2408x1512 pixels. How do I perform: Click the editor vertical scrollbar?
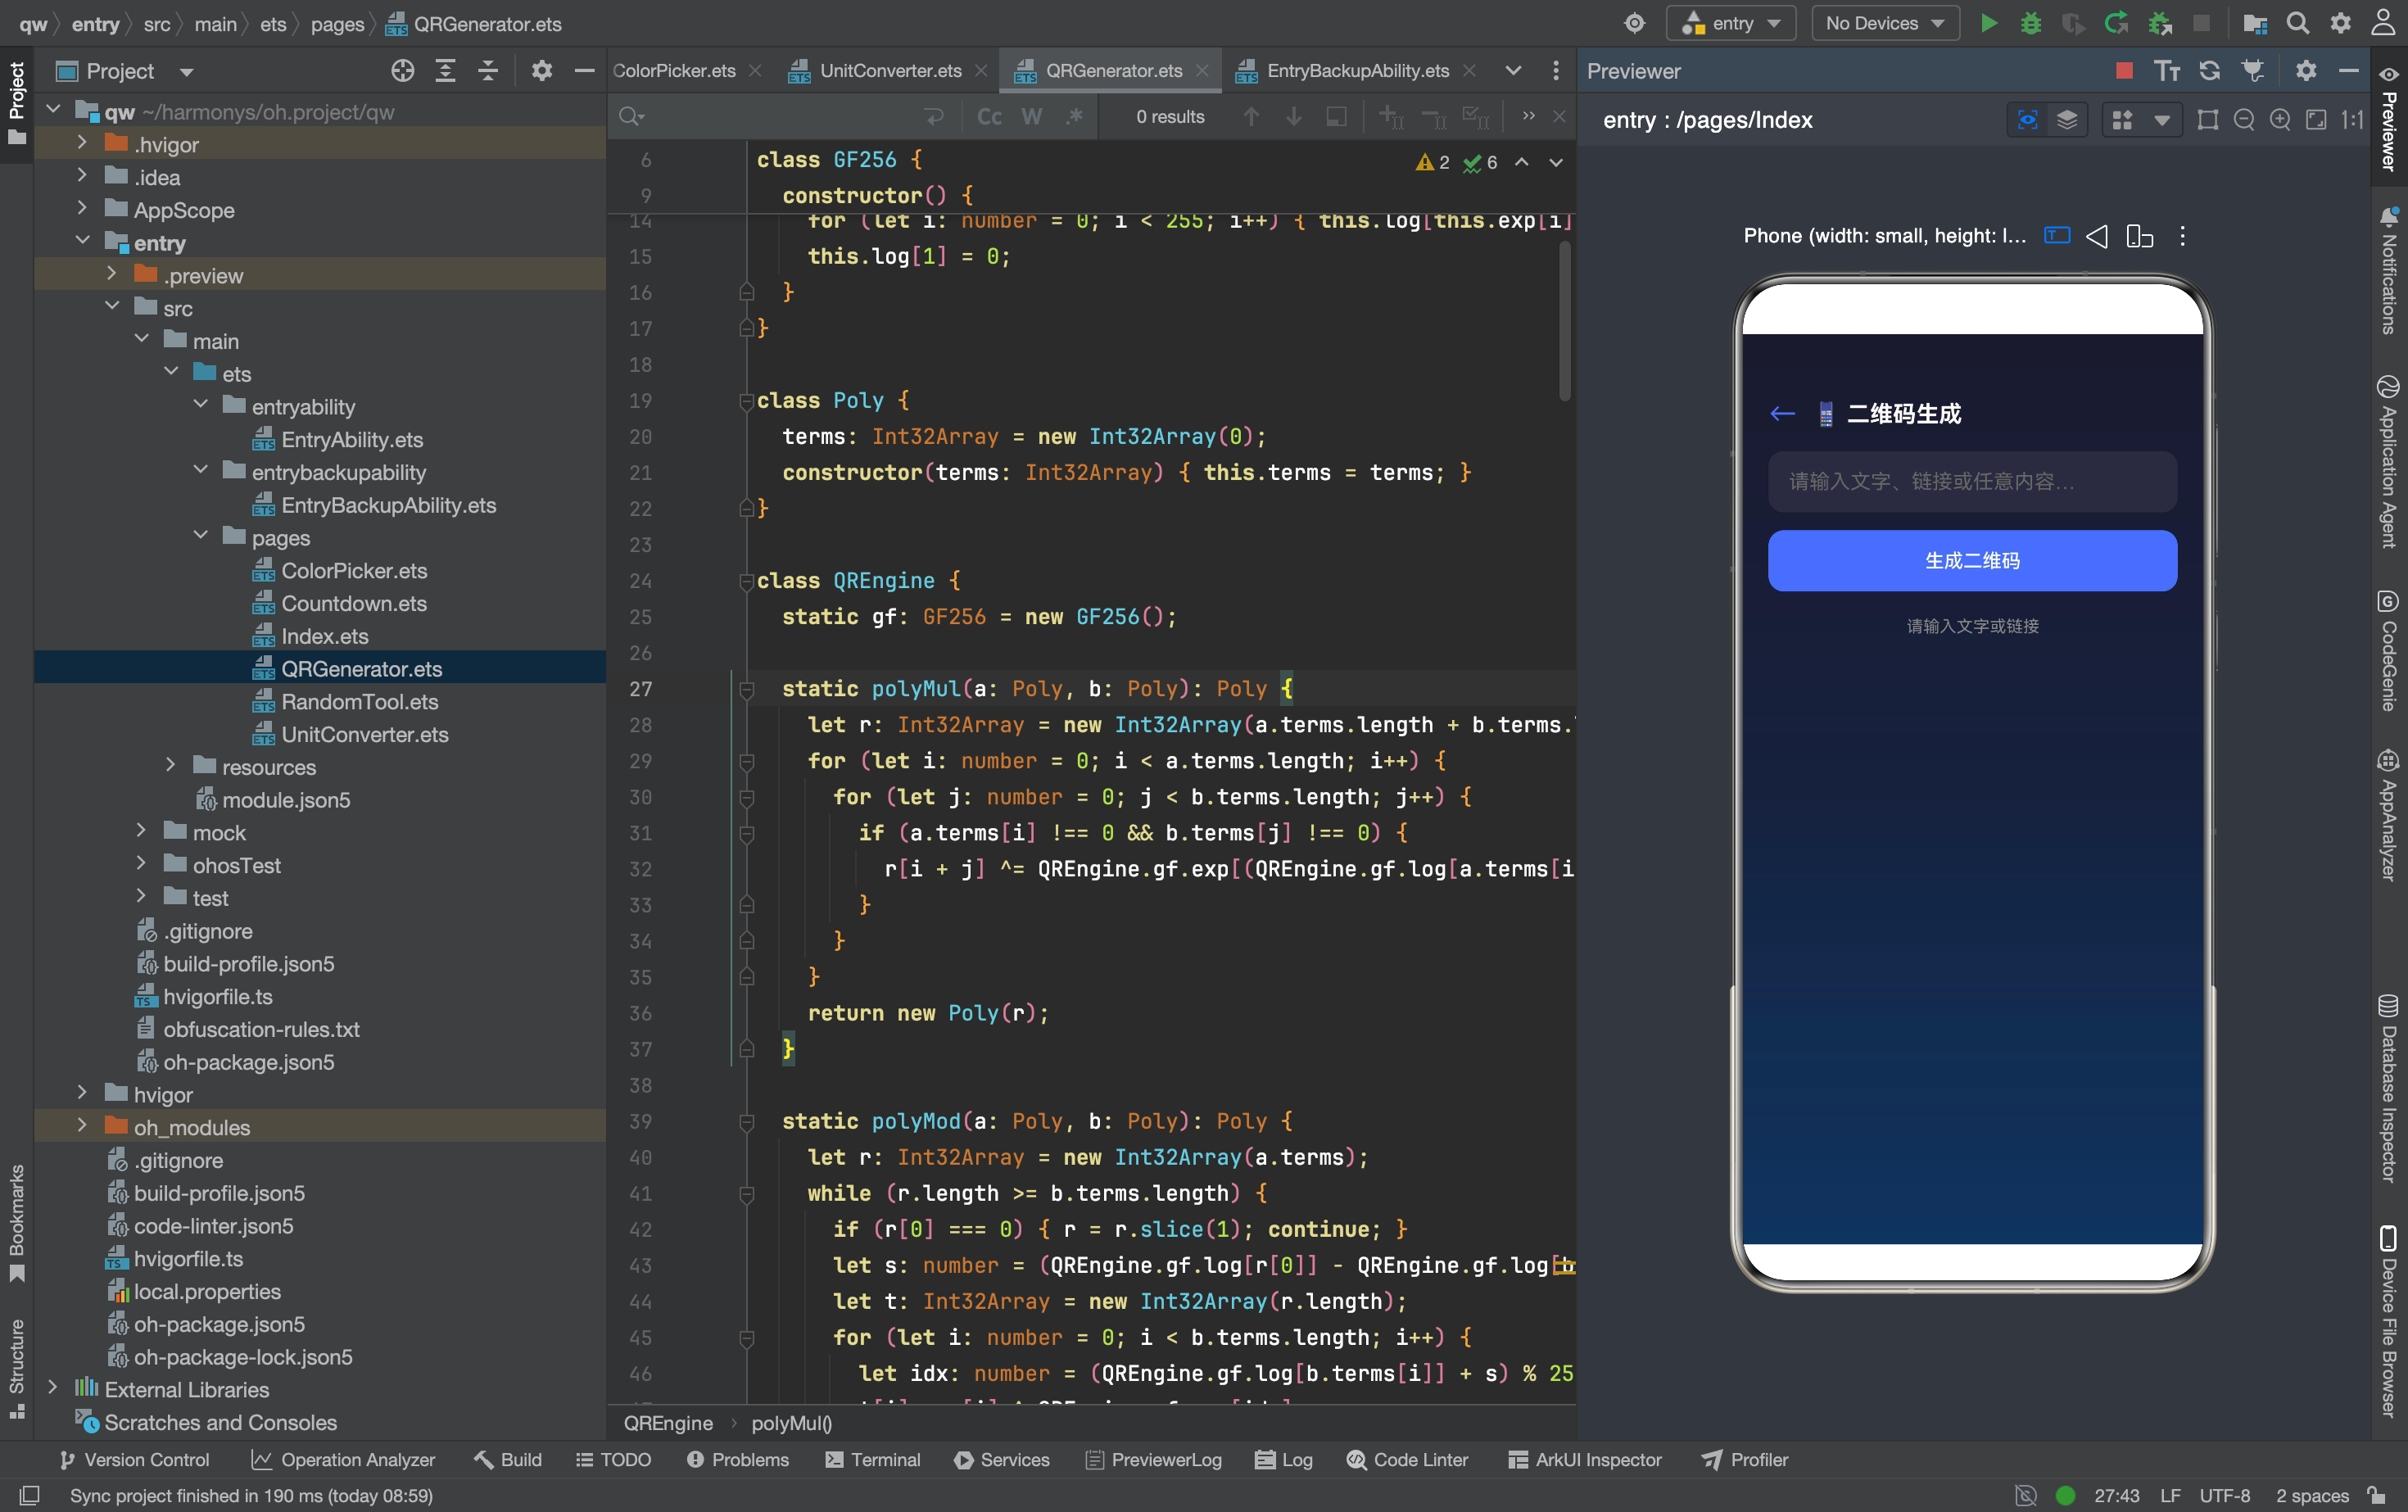[1564, 320]
